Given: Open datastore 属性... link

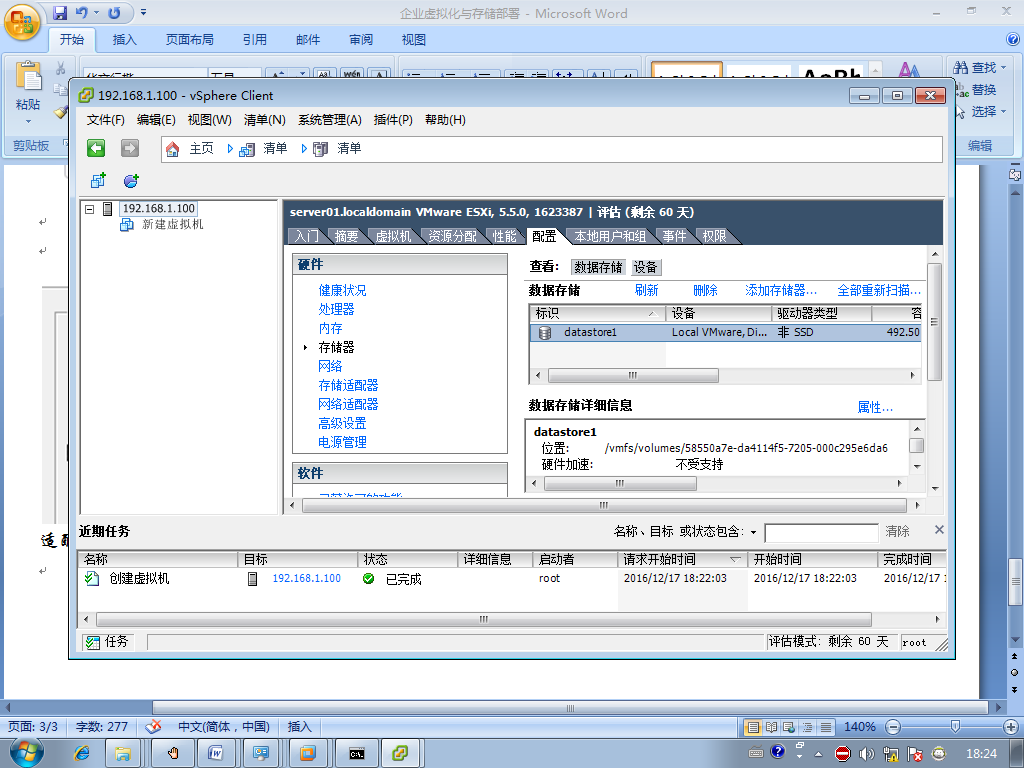Looking at the screenshot, I should click(875, 408).
